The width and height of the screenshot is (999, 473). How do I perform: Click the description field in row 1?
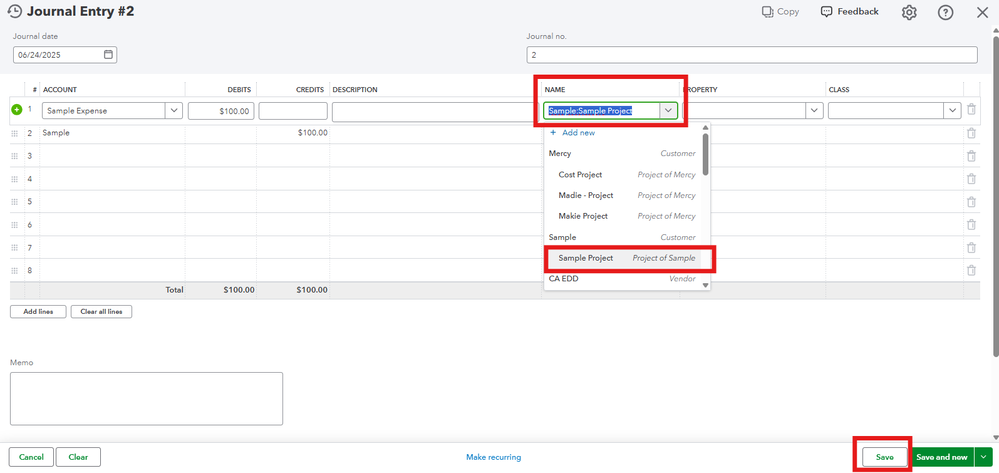click(435, 111)
